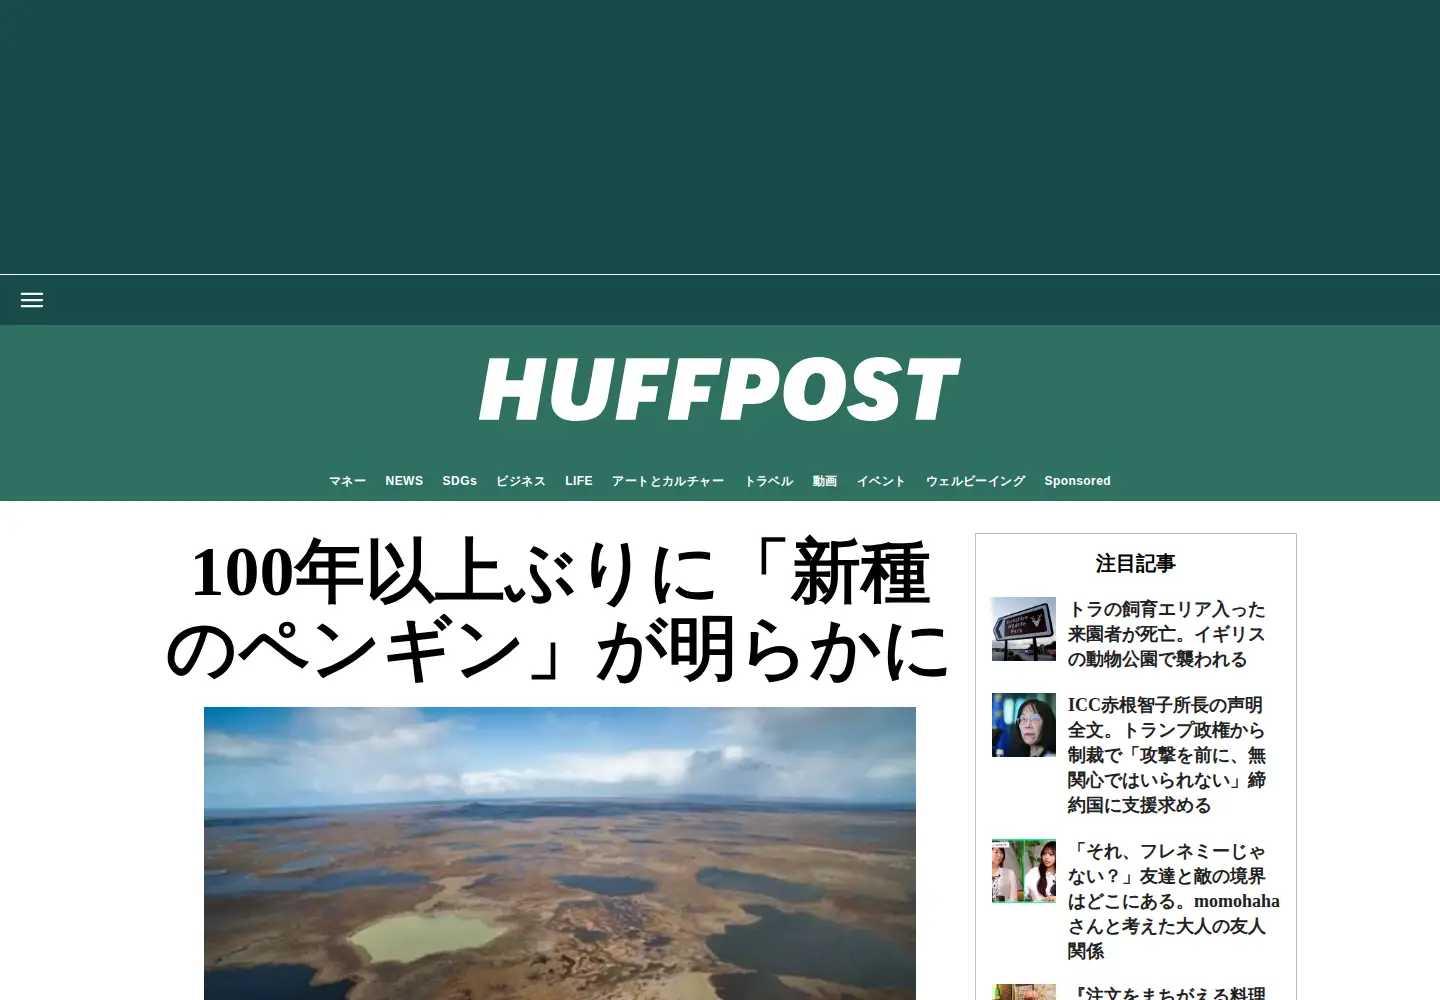This screenshot has height=1000, width=1440.
Task: Open the tiger enclosure article thumbnail
Action: click(x=1024, y=629)
